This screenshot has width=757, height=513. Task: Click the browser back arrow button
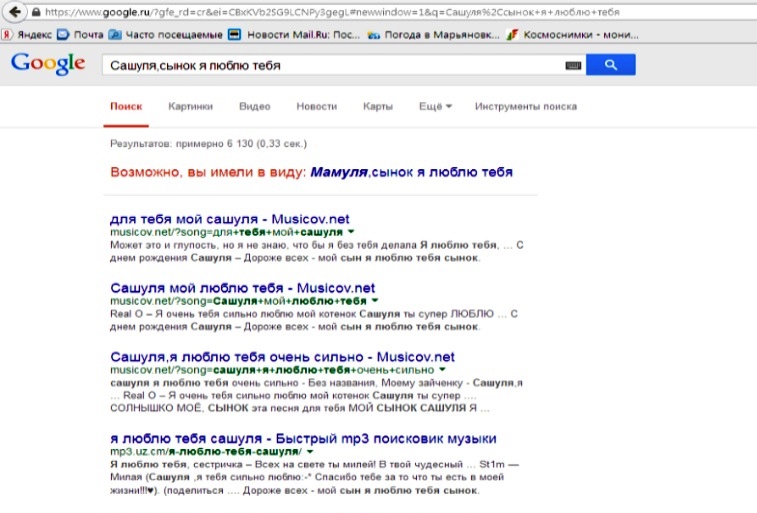click(14, 12)
